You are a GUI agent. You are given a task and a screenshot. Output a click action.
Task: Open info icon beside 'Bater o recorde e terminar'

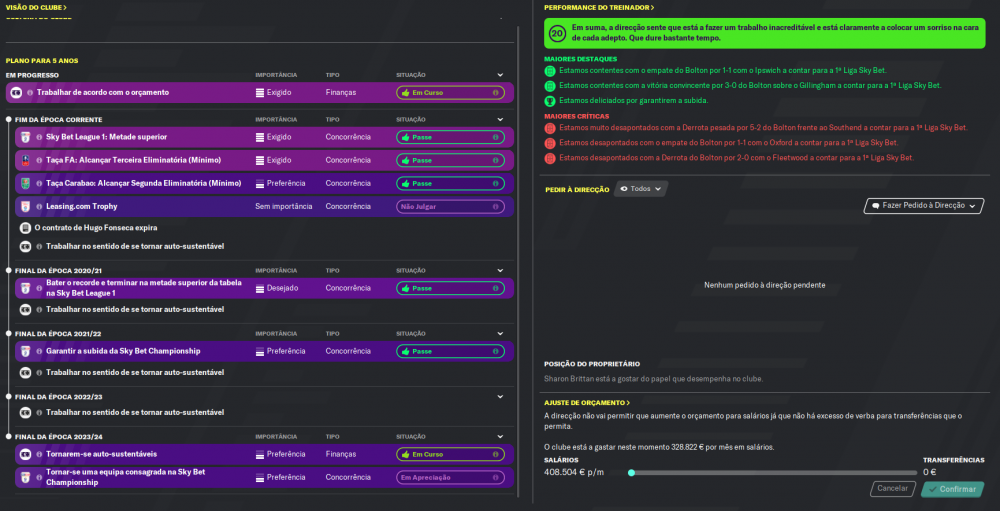39,288
